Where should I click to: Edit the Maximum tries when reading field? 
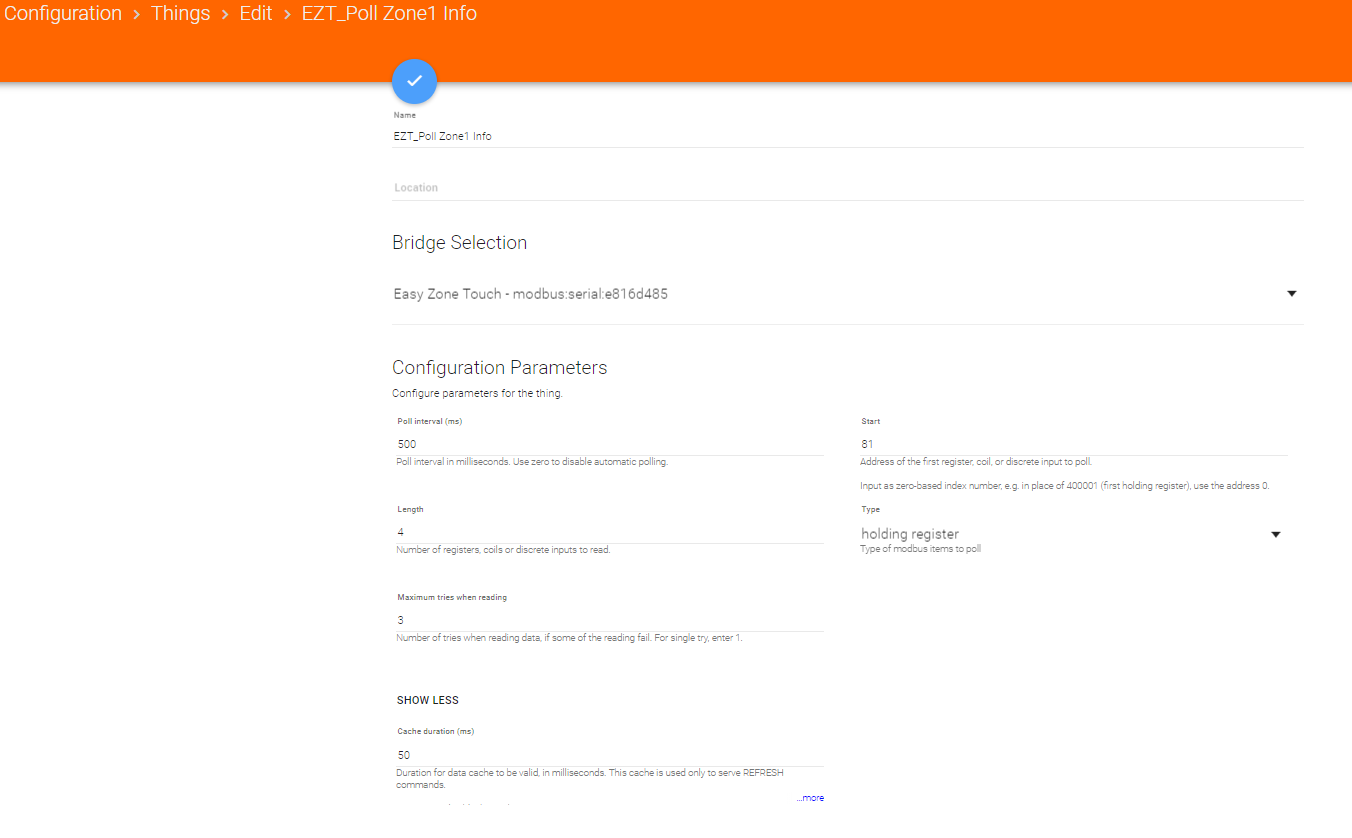point(609,620)
